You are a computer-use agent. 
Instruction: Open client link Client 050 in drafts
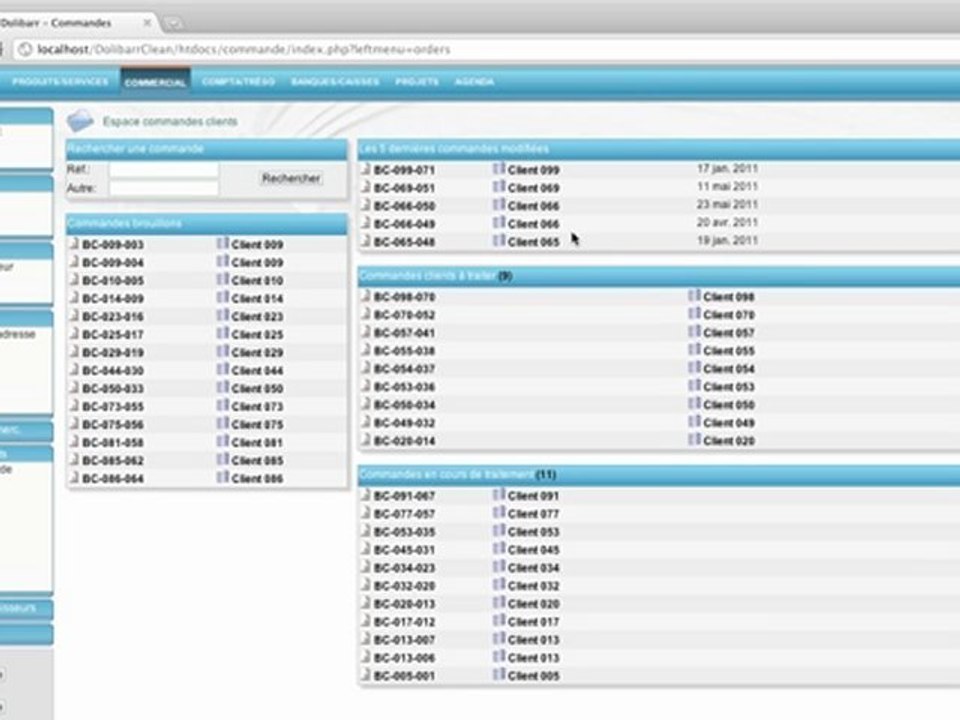pyautogui.click(x=257, y=389)
